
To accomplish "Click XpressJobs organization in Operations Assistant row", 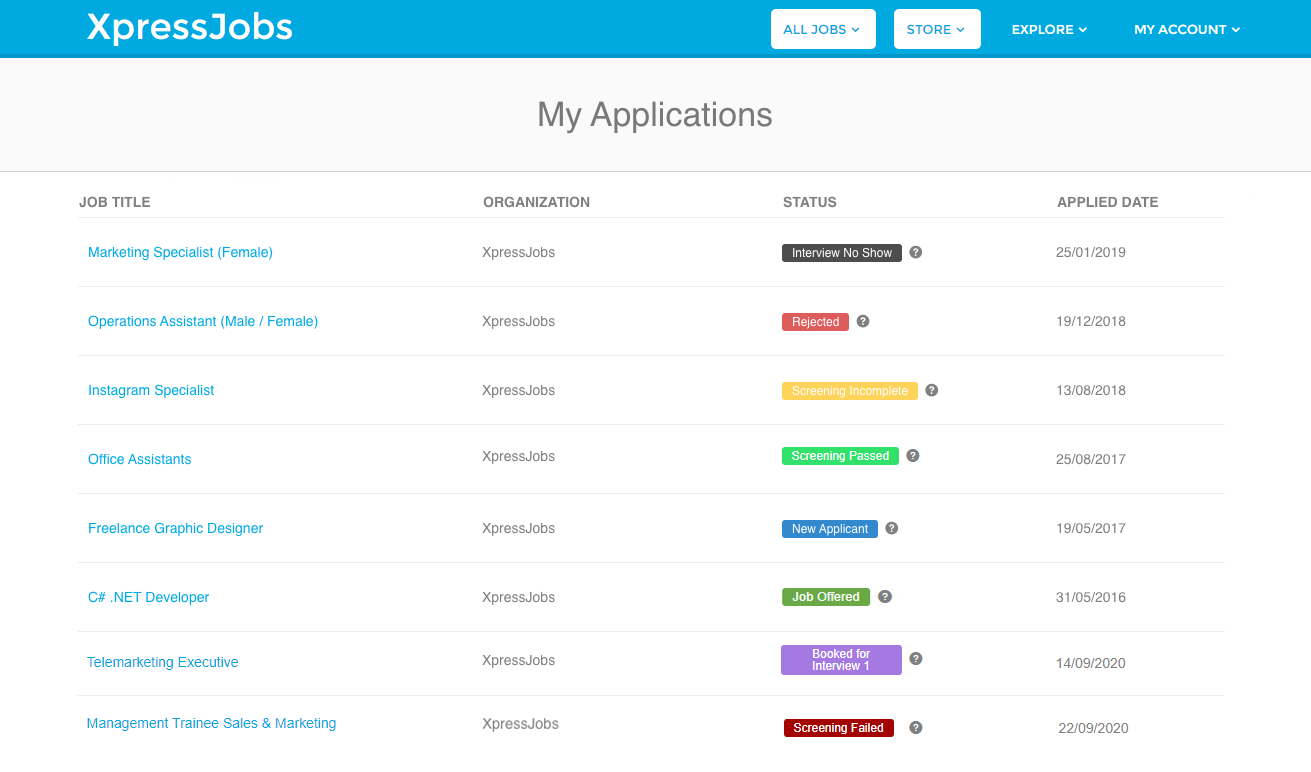I will [518, 321].
